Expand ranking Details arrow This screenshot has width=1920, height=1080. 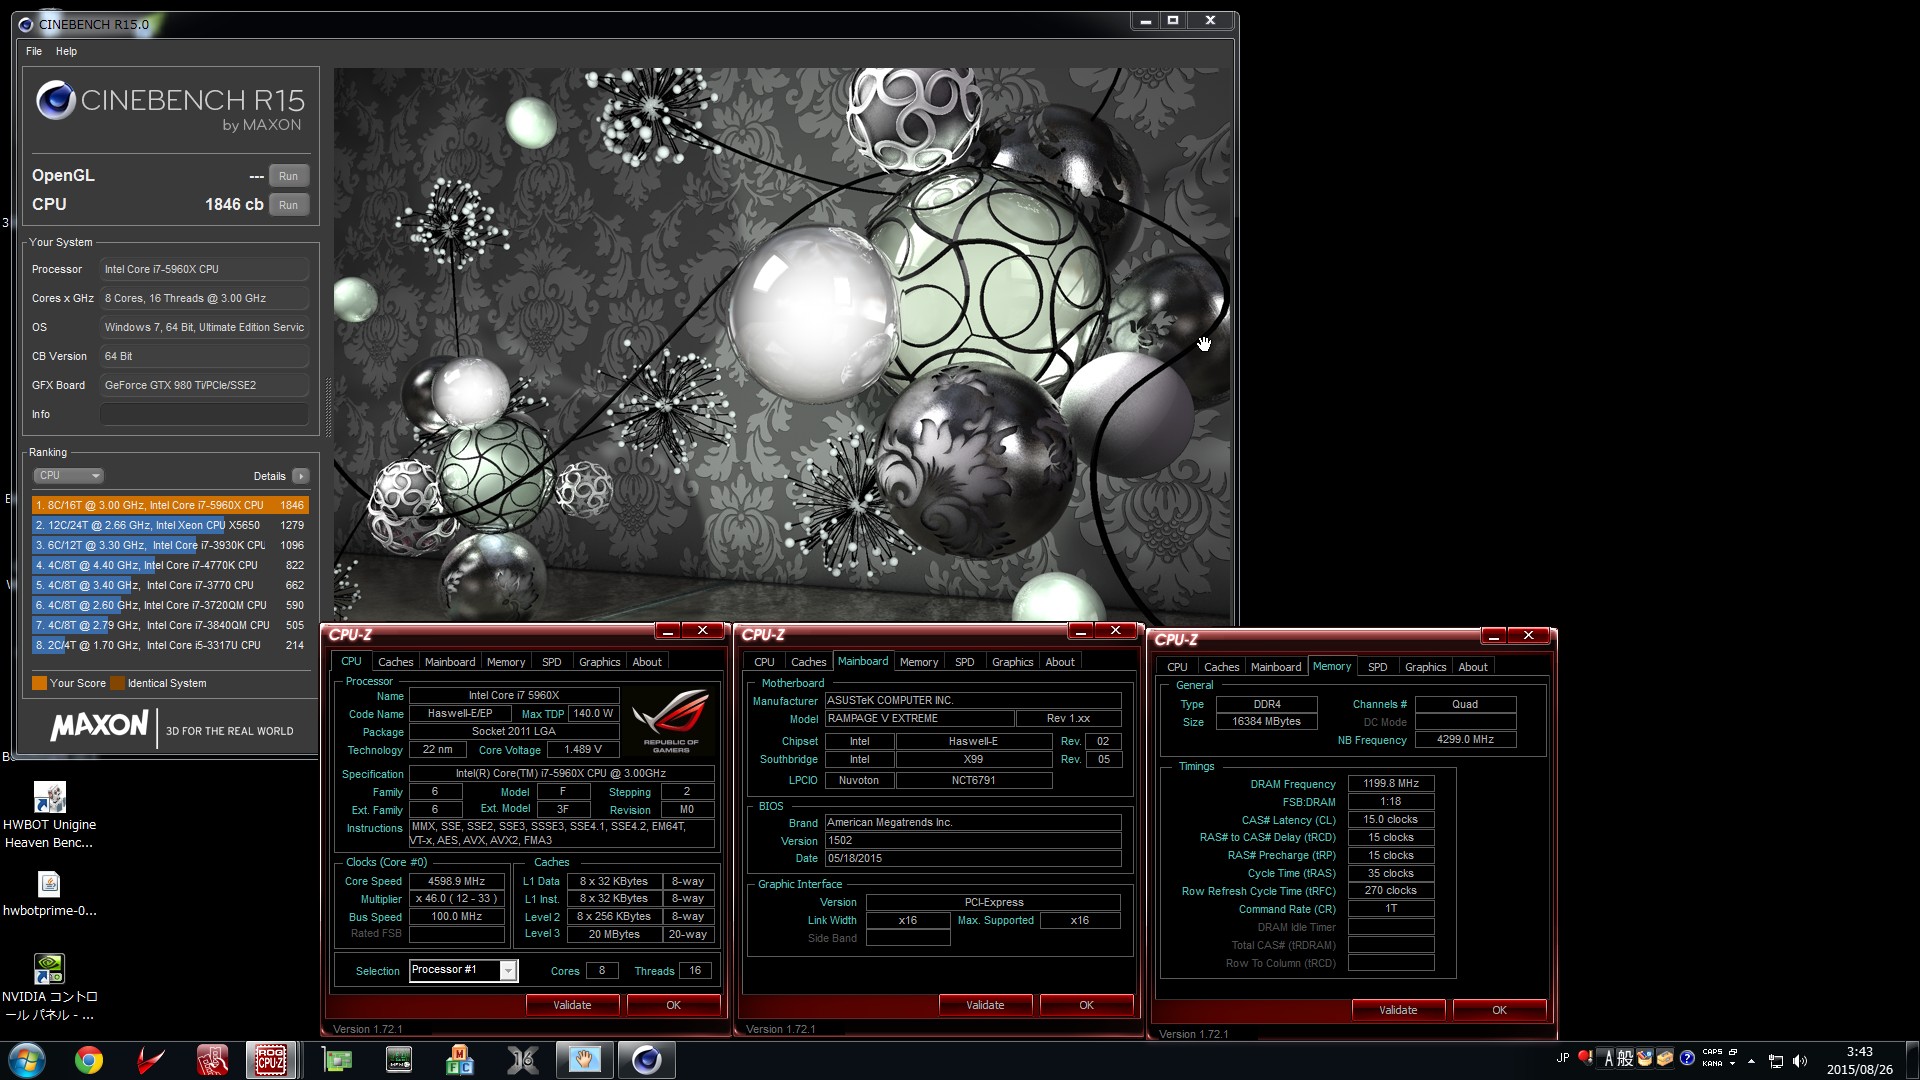click(x=300, y=476)
